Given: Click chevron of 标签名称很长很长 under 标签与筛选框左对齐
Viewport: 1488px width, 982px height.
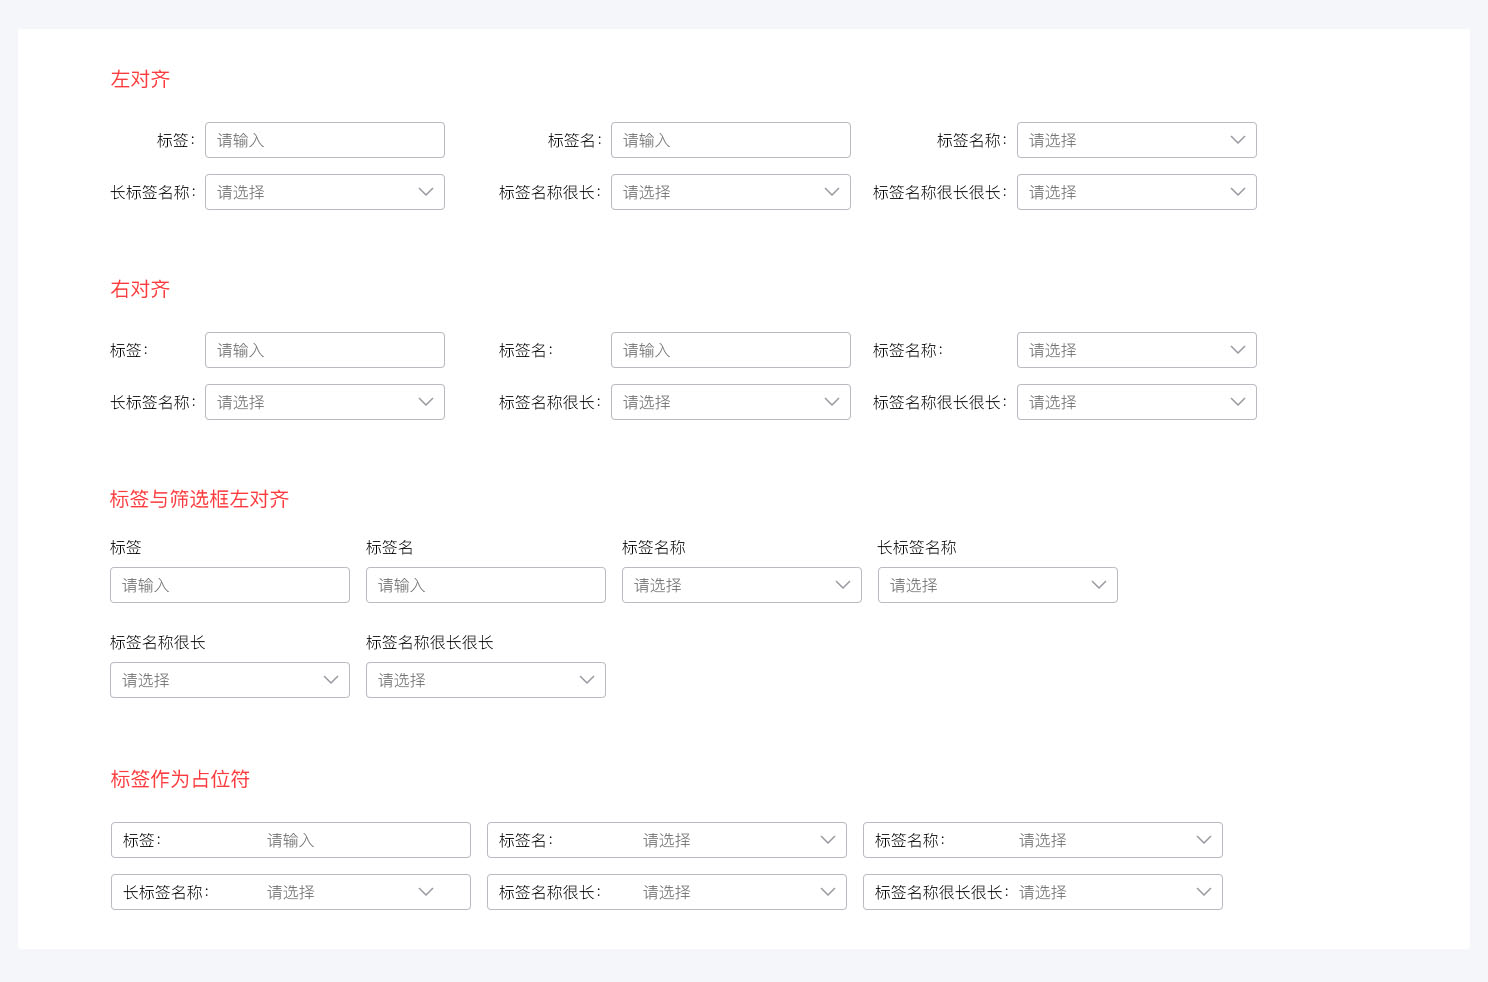Looking at the screenshot, I should 587,680.
